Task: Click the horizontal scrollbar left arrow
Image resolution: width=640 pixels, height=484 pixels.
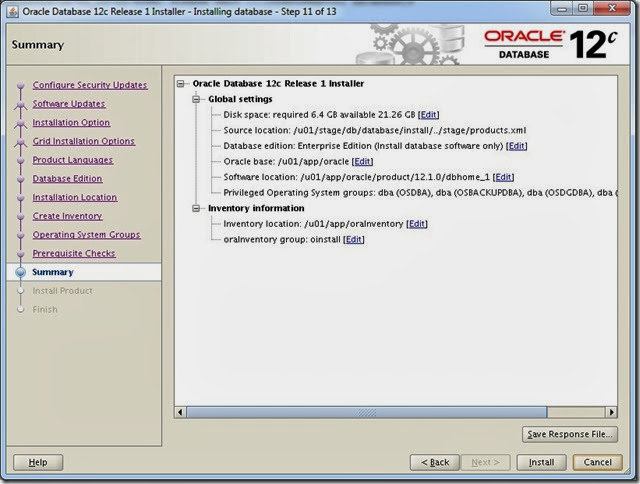Action: pyautogui.click(x=180, y=412)
